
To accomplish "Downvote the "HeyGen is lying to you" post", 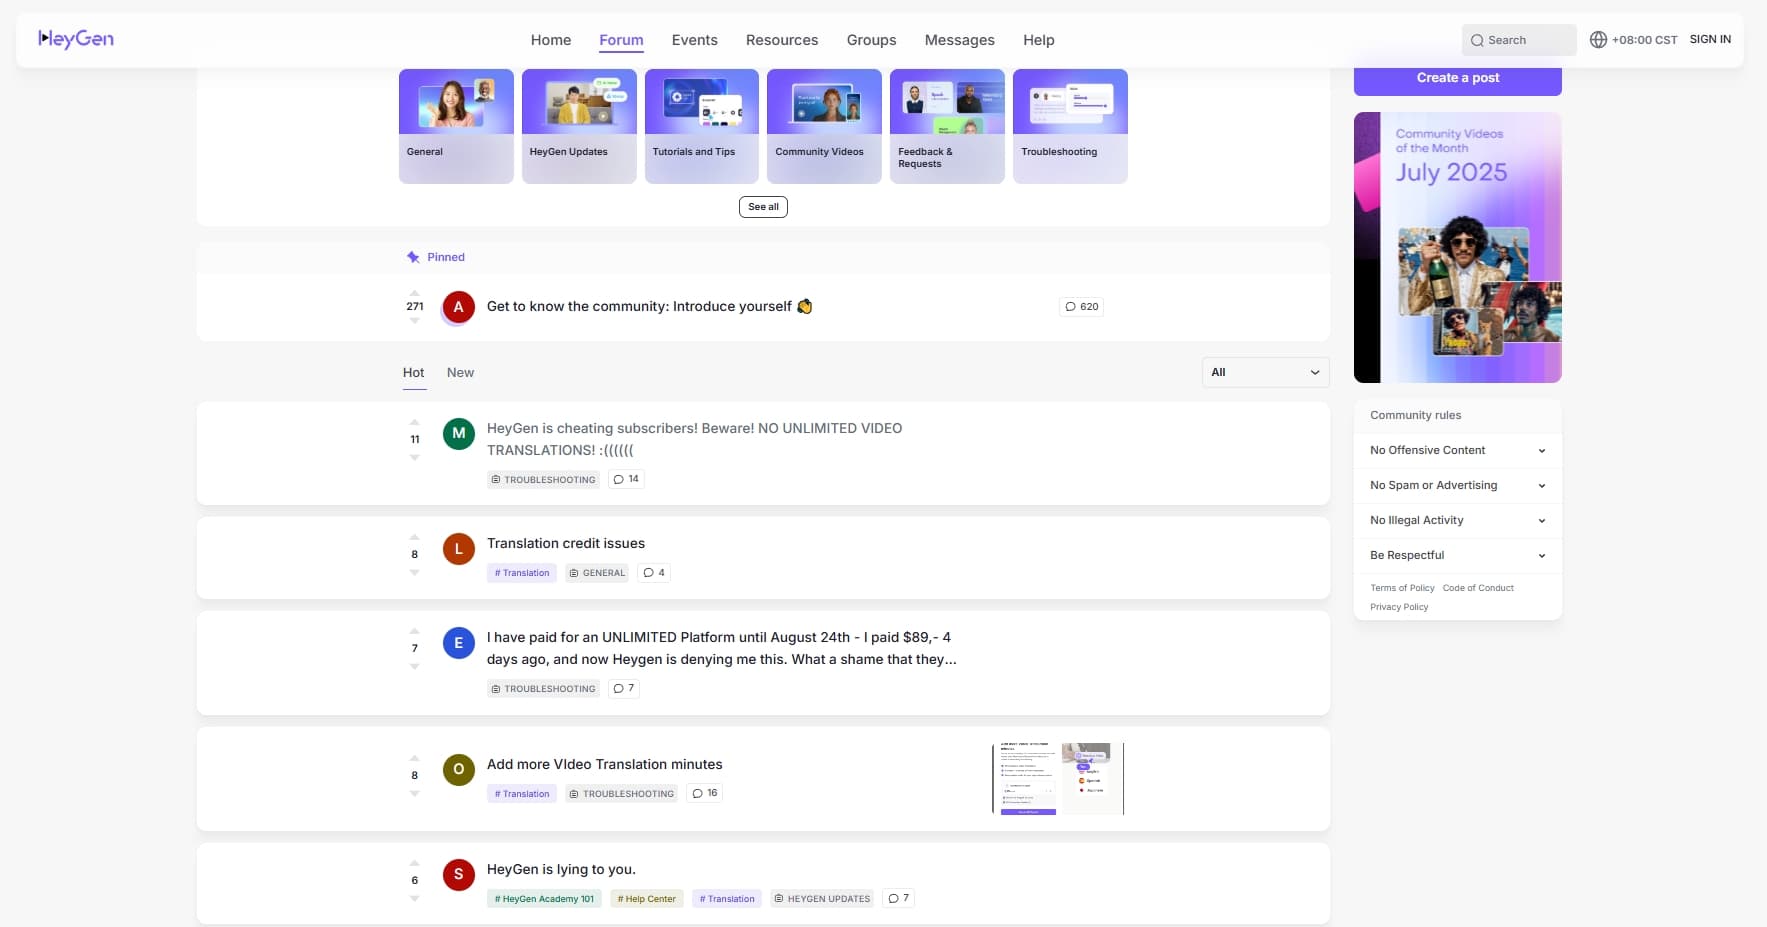I will click(415, 898).
